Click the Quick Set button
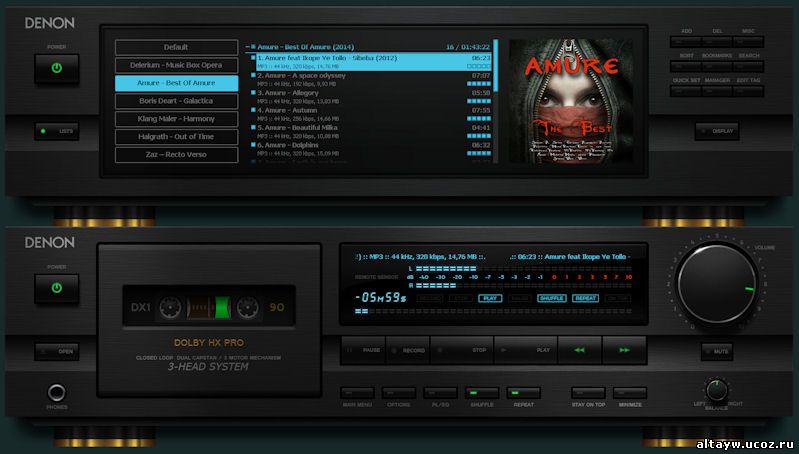The width and height of the screenshot is (799, 454). 686,91
